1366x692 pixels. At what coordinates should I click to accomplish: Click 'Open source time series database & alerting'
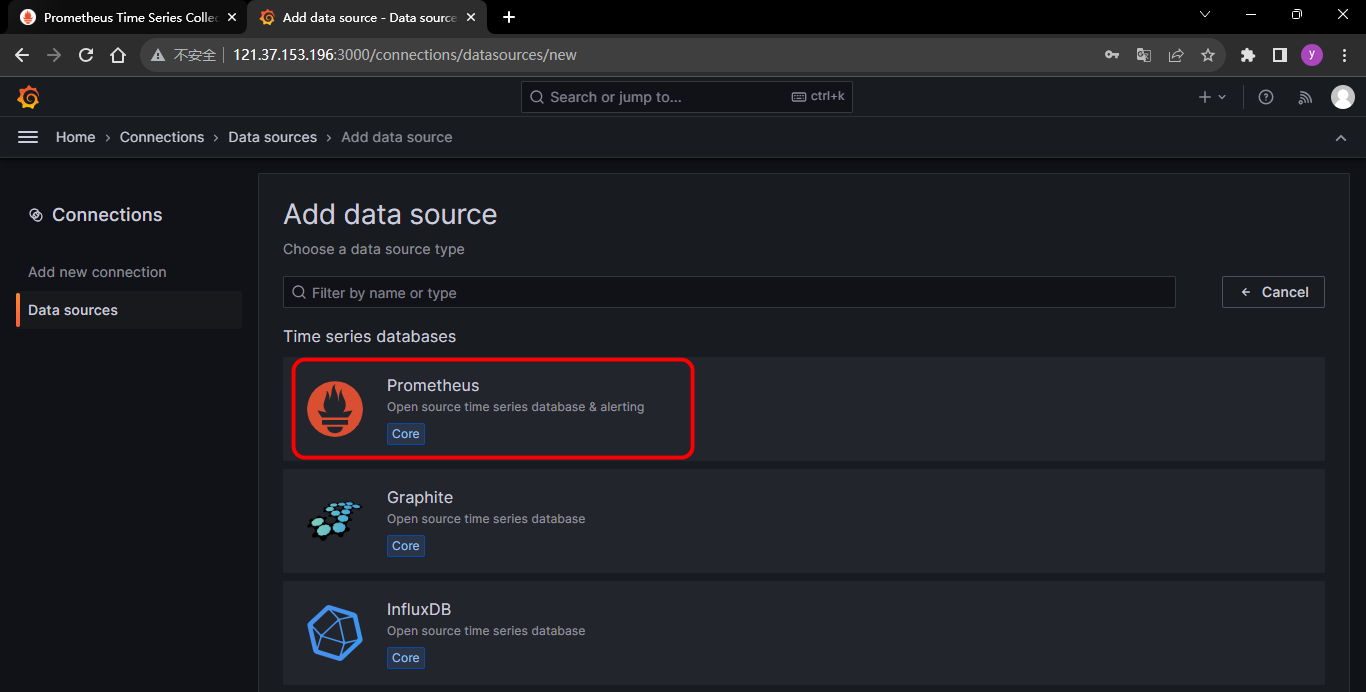(x=516, y=407)
